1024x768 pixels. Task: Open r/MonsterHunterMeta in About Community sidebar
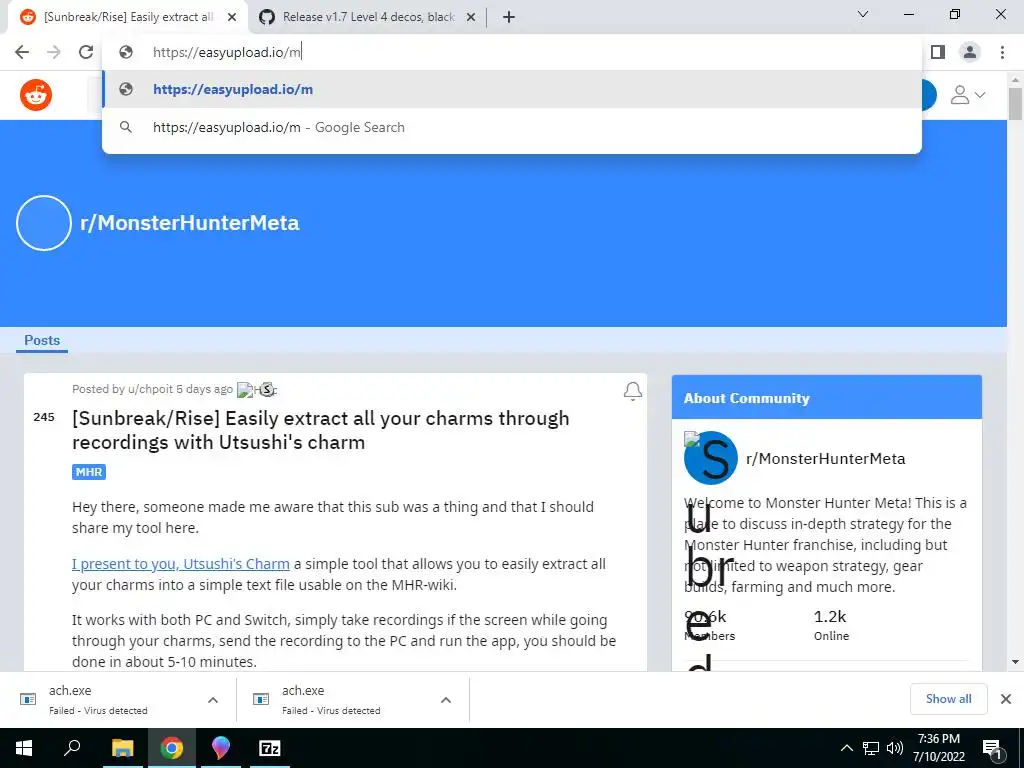[825, 458]
